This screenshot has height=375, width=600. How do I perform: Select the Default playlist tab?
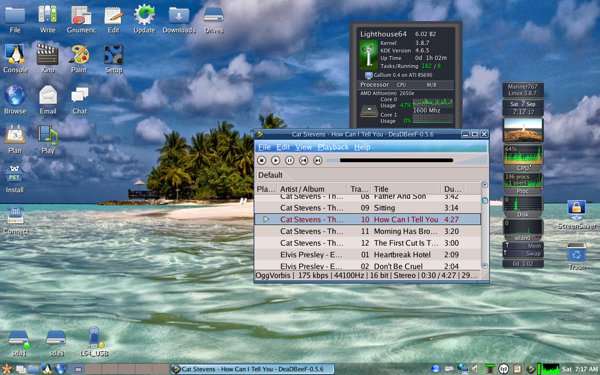coord(270,175)
